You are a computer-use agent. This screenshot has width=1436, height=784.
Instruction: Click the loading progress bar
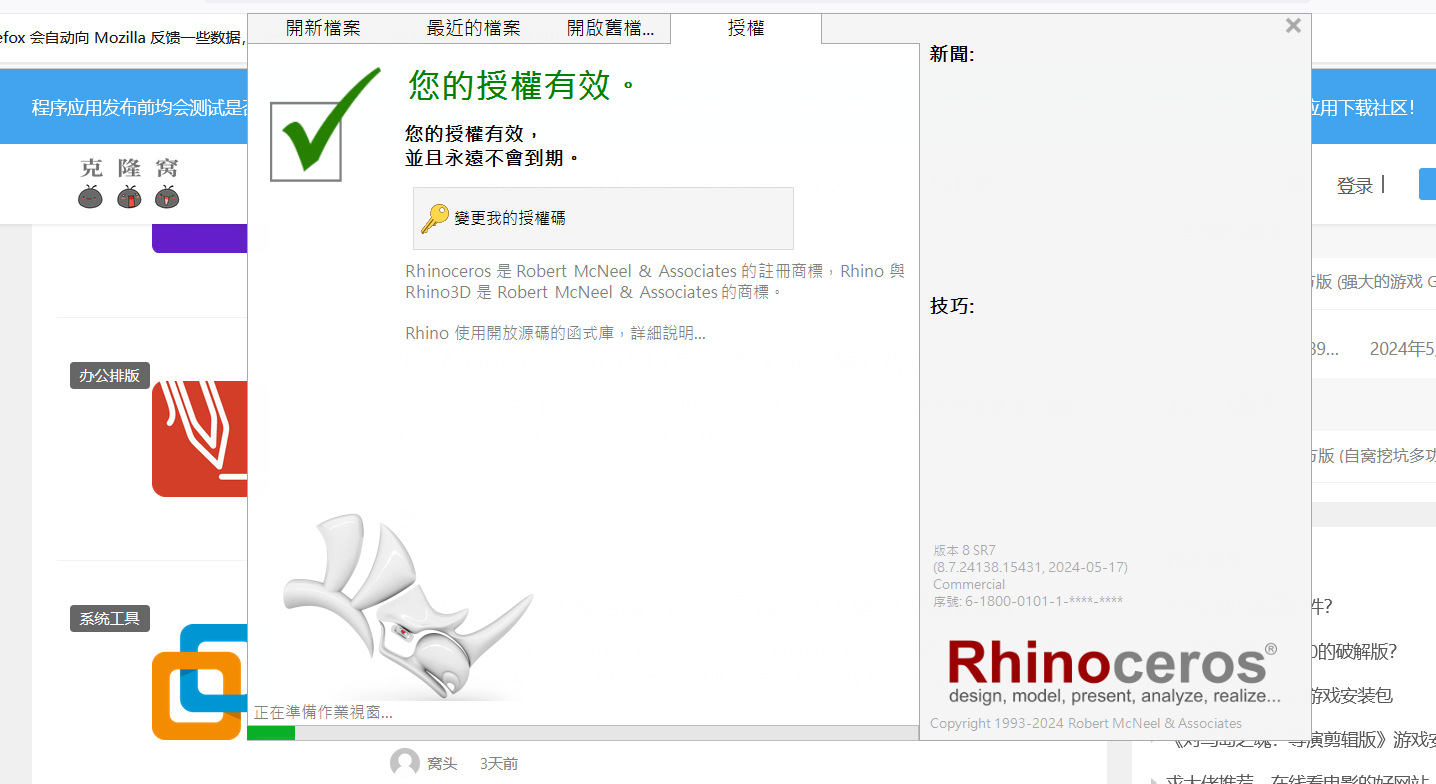coord(583,733)
